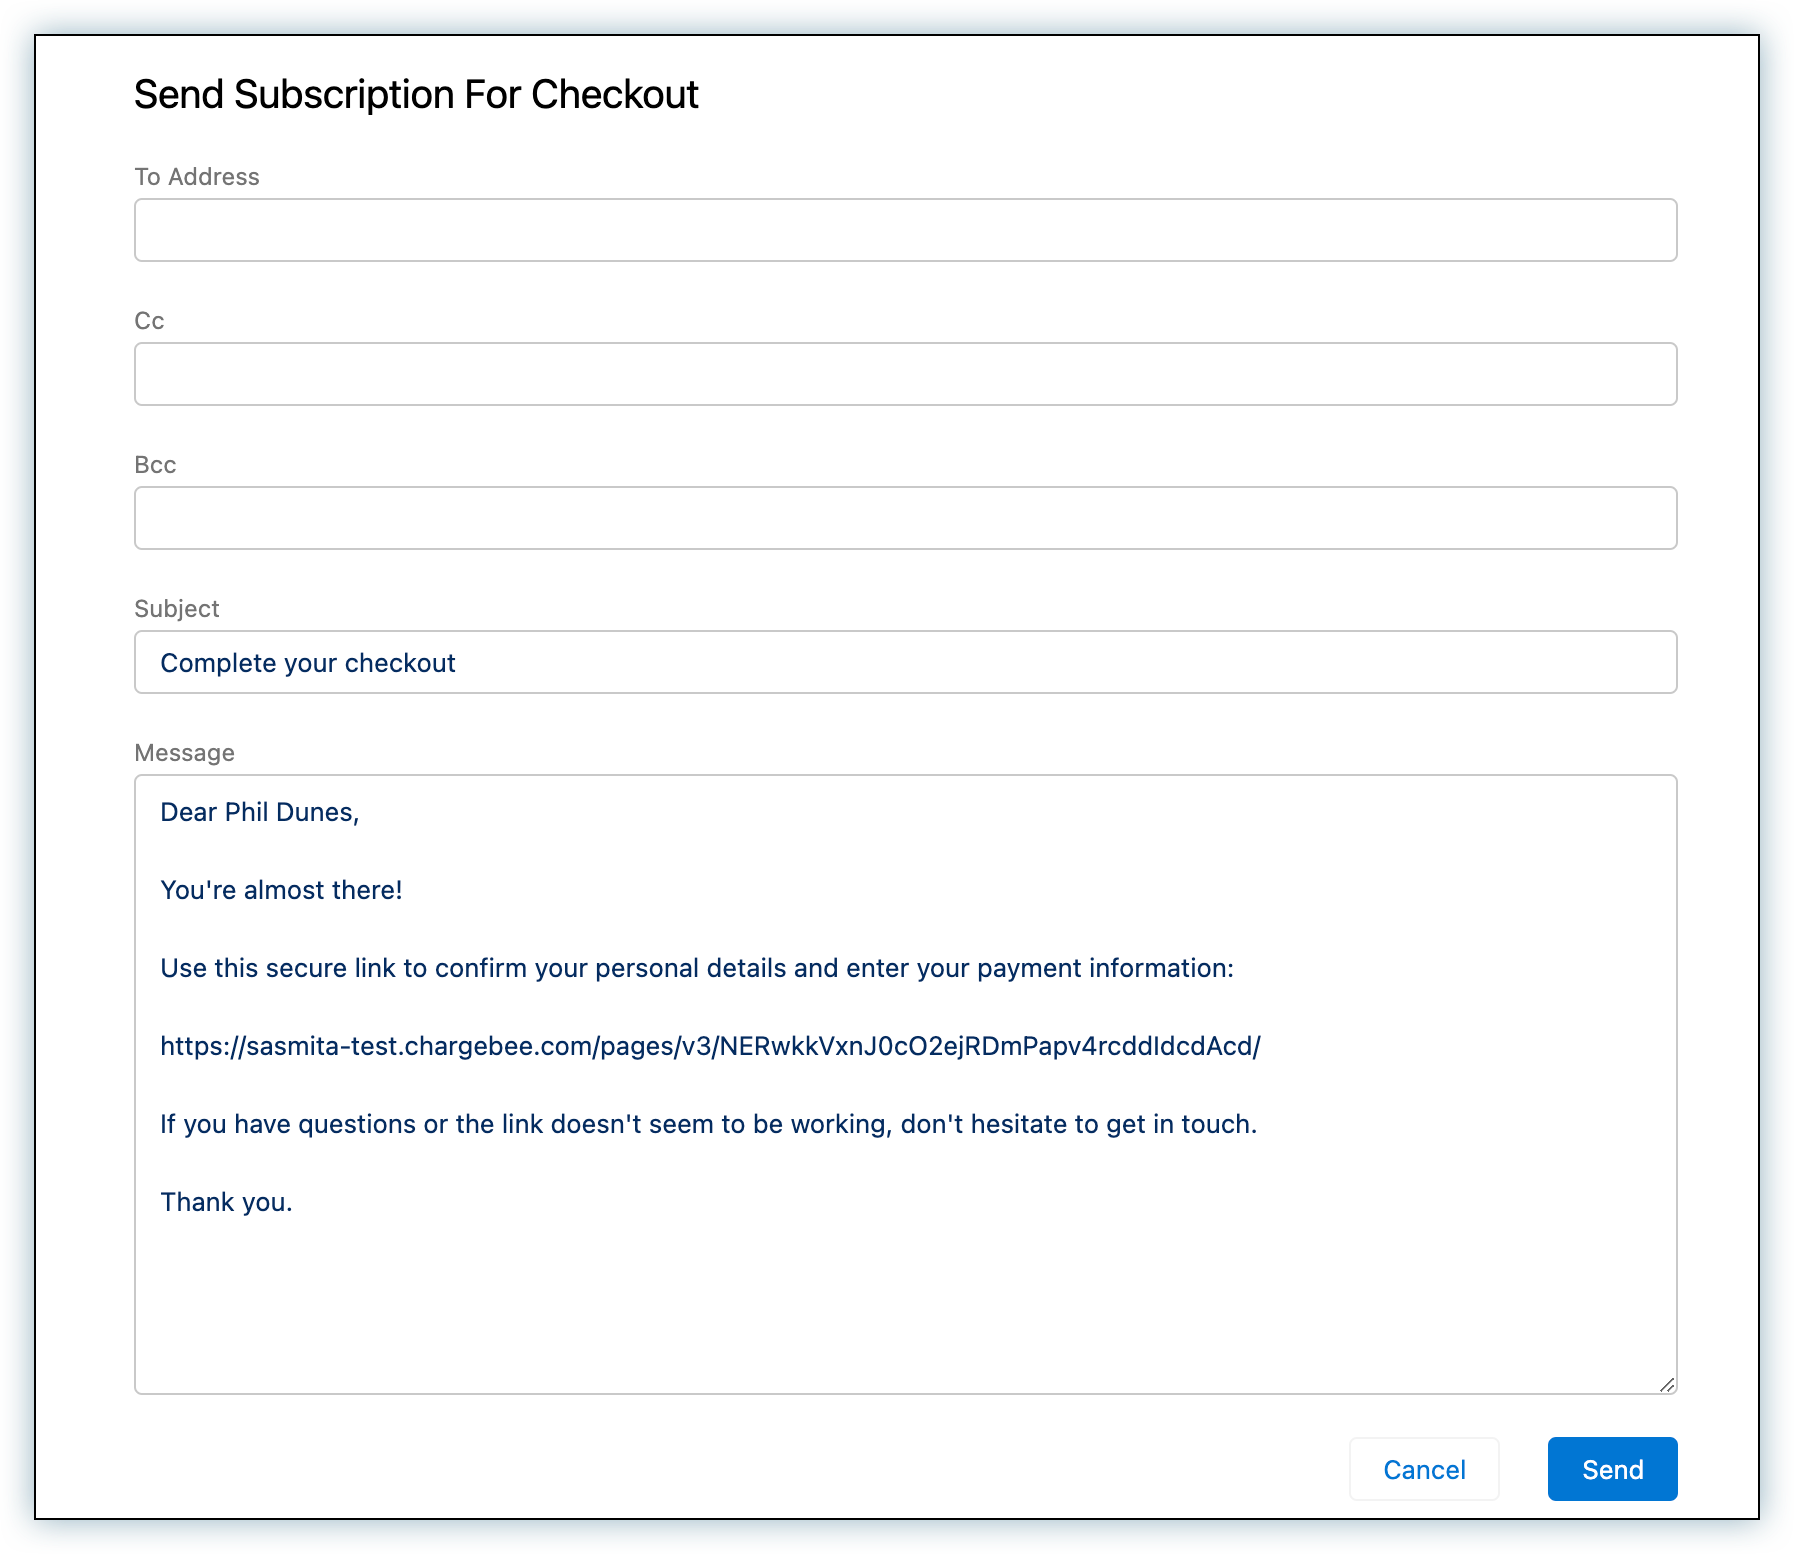
Task: Click the 'Use this secure link' sentence
Action: (697, 968)
